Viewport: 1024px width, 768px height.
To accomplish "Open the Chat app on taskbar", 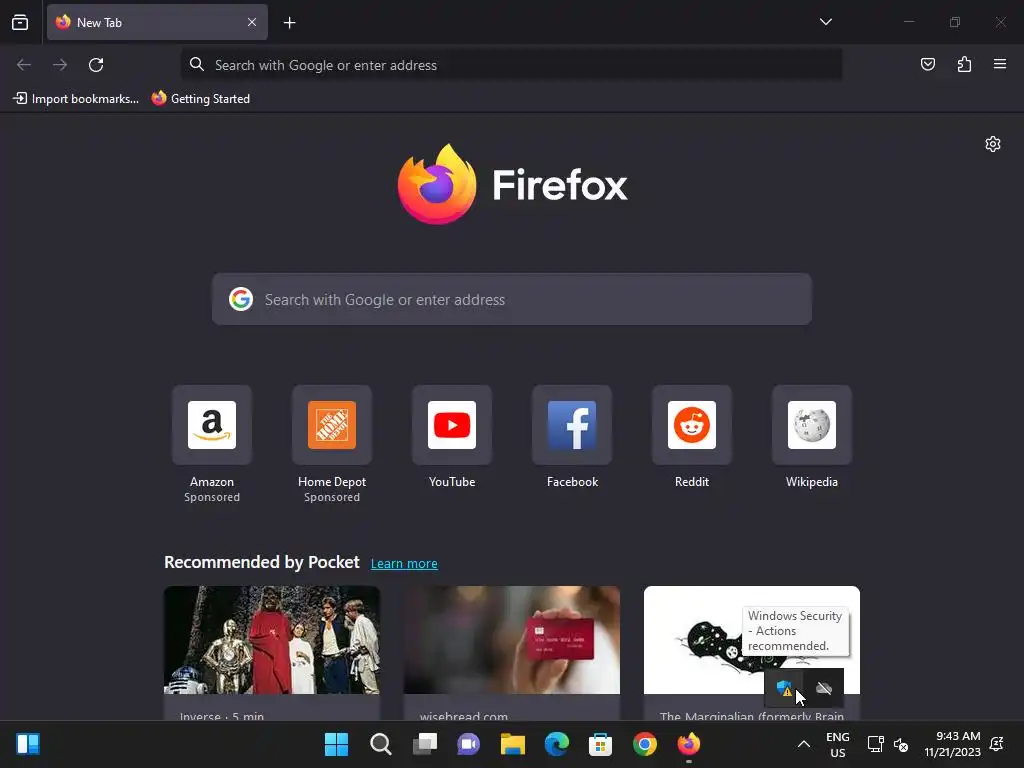I will 468,744.
